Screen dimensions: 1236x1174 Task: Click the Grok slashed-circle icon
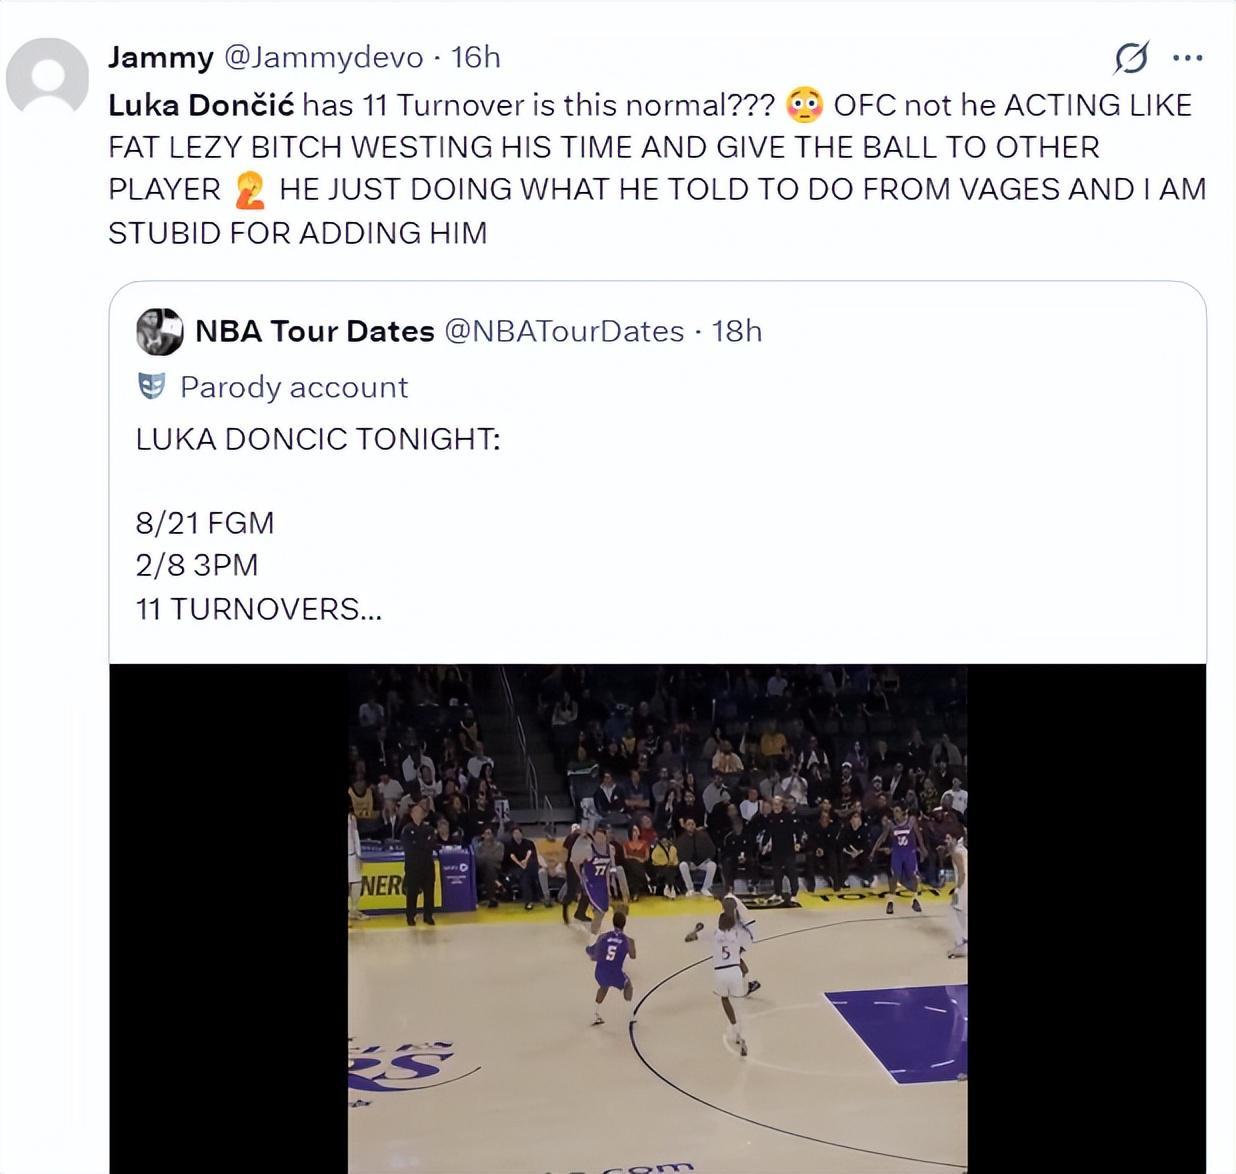click(x=1131, y=58)
